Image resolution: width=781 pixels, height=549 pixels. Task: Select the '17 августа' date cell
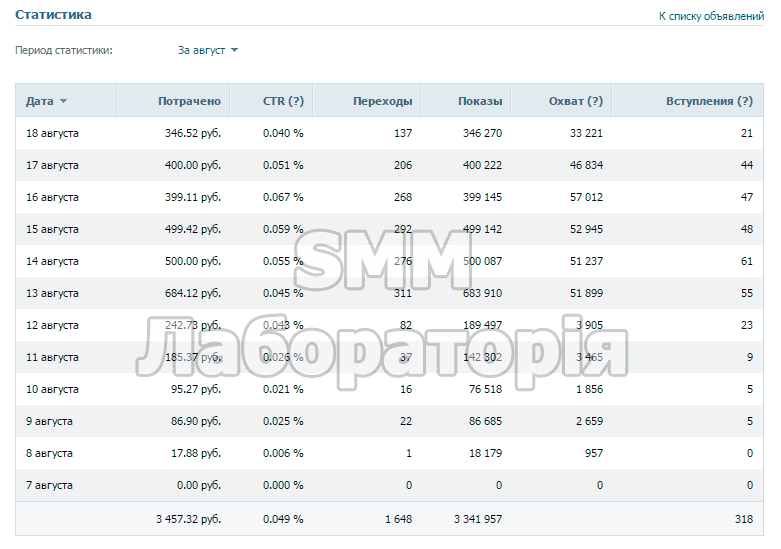pos(53,165)
